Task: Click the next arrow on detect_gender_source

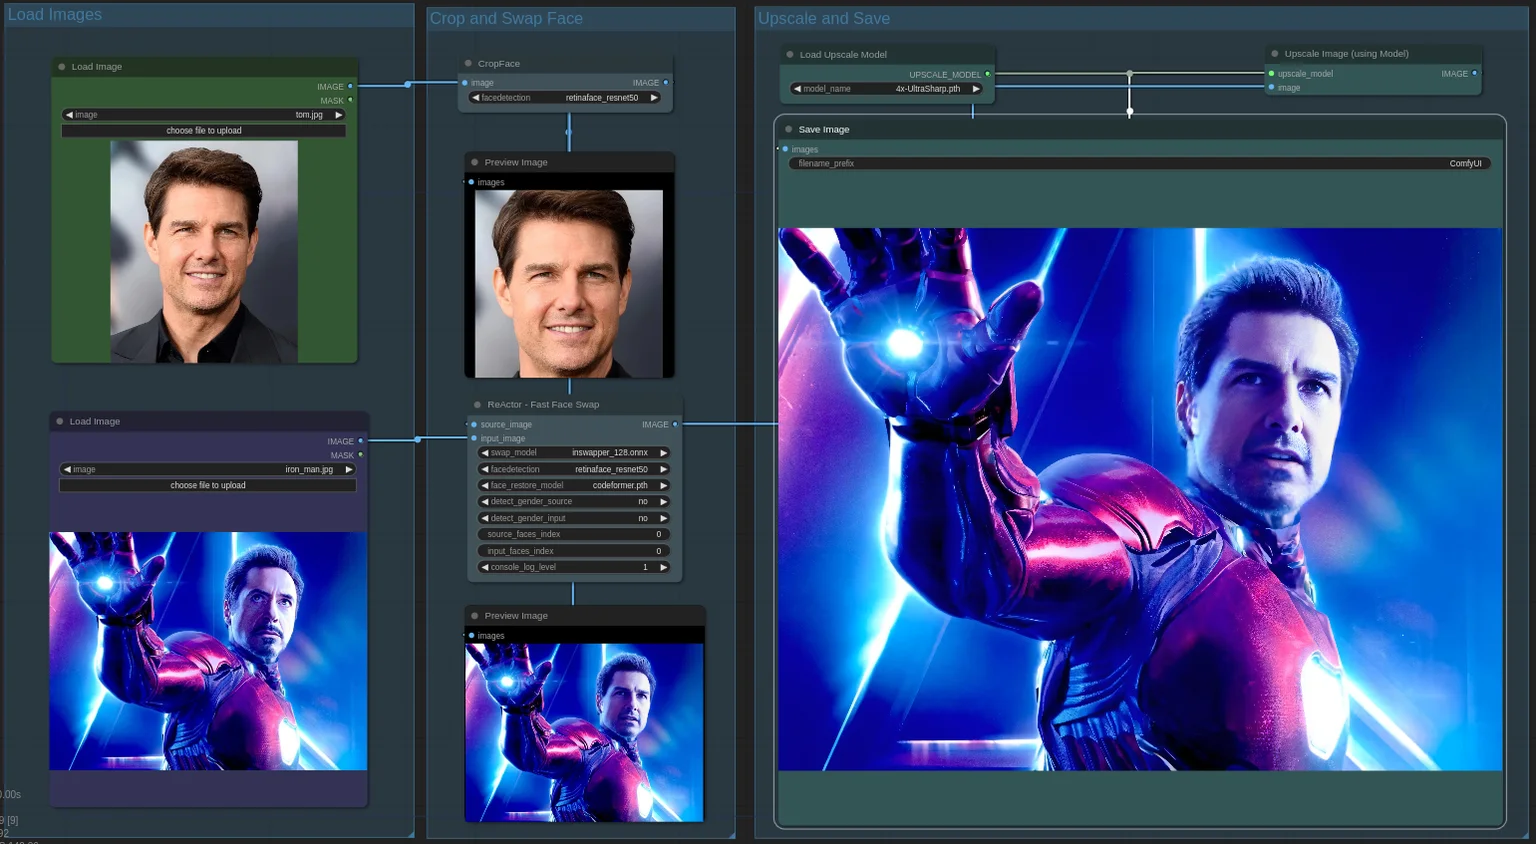Action: coord(663,502)
